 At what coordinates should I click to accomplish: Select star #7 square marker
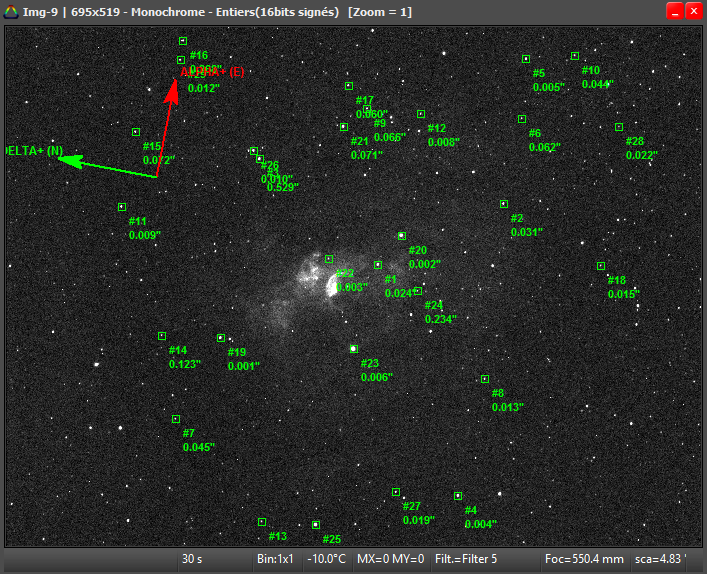[x=176, y=419]
